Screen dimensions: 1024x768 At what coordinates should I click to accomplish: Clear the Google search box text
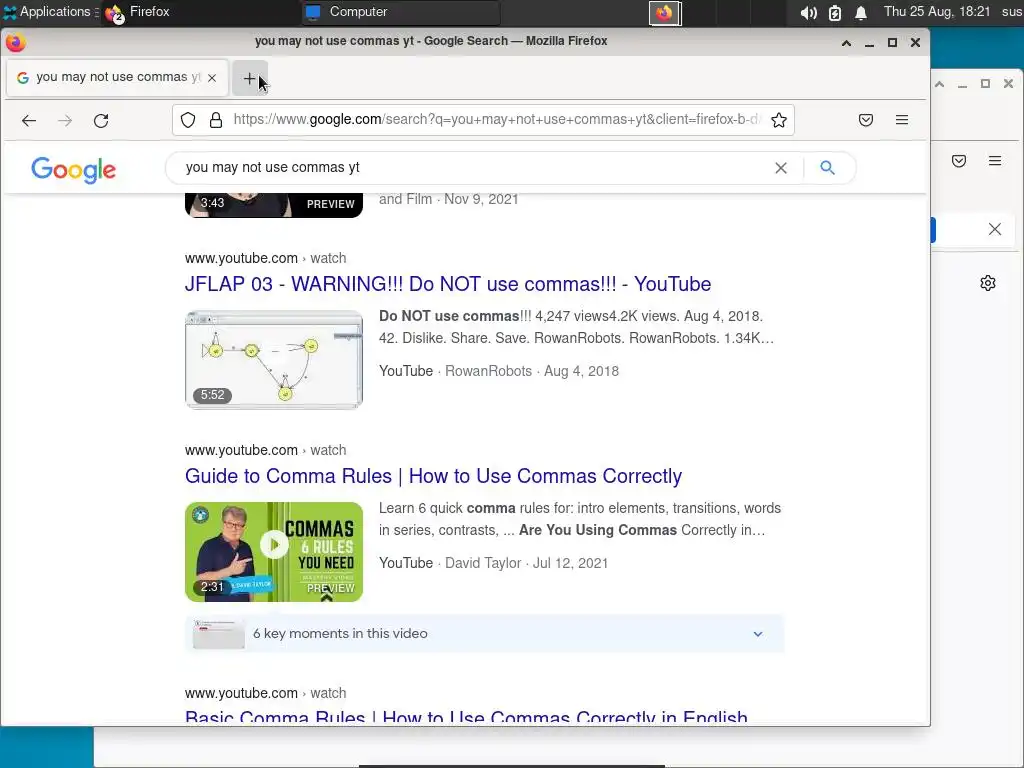[780, 168]
